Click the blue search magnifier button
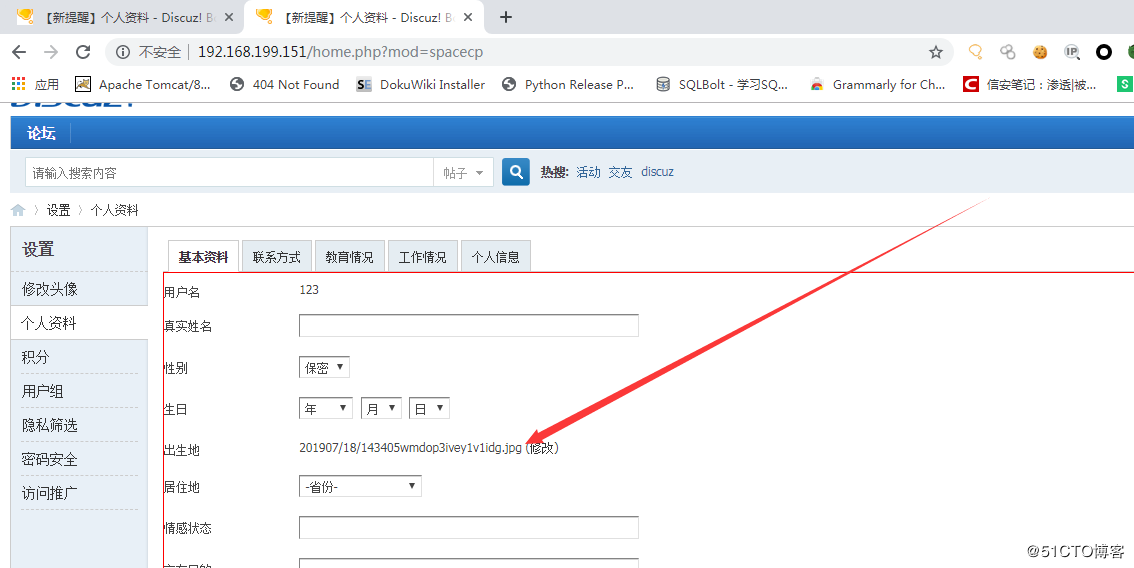The height and width of the screenshot is (568, 1134). pos(515,172)
